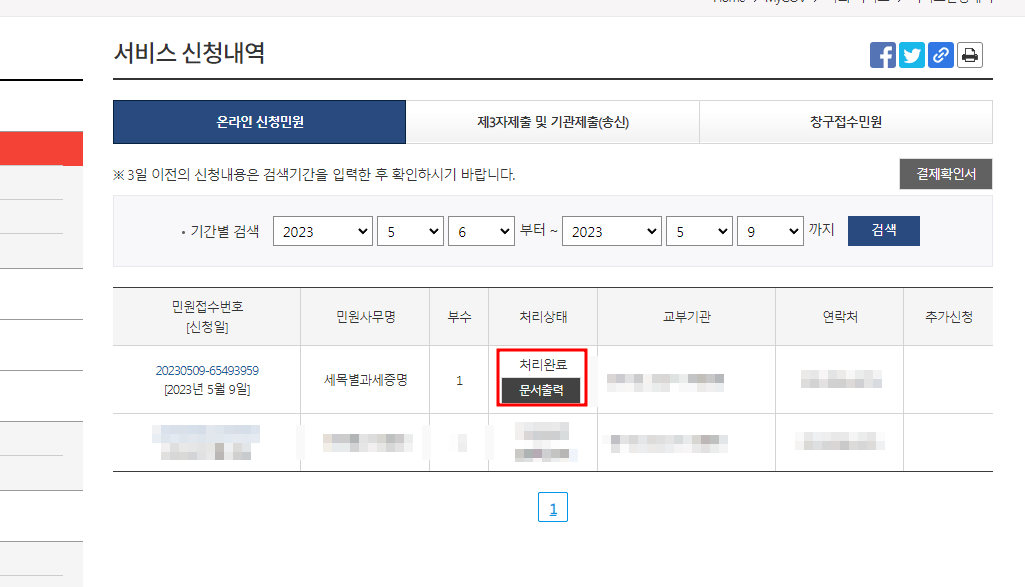Click the 세목별과세증명 application row
The image size is (1025, 587).
[365, 380]
